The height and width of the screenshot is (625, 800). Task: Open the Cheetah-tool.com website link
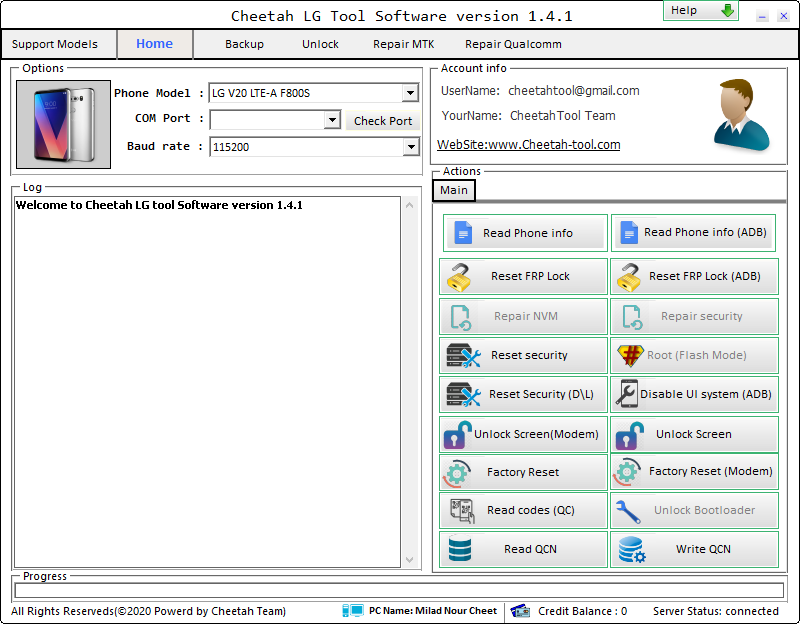click(x=529, y=145)
